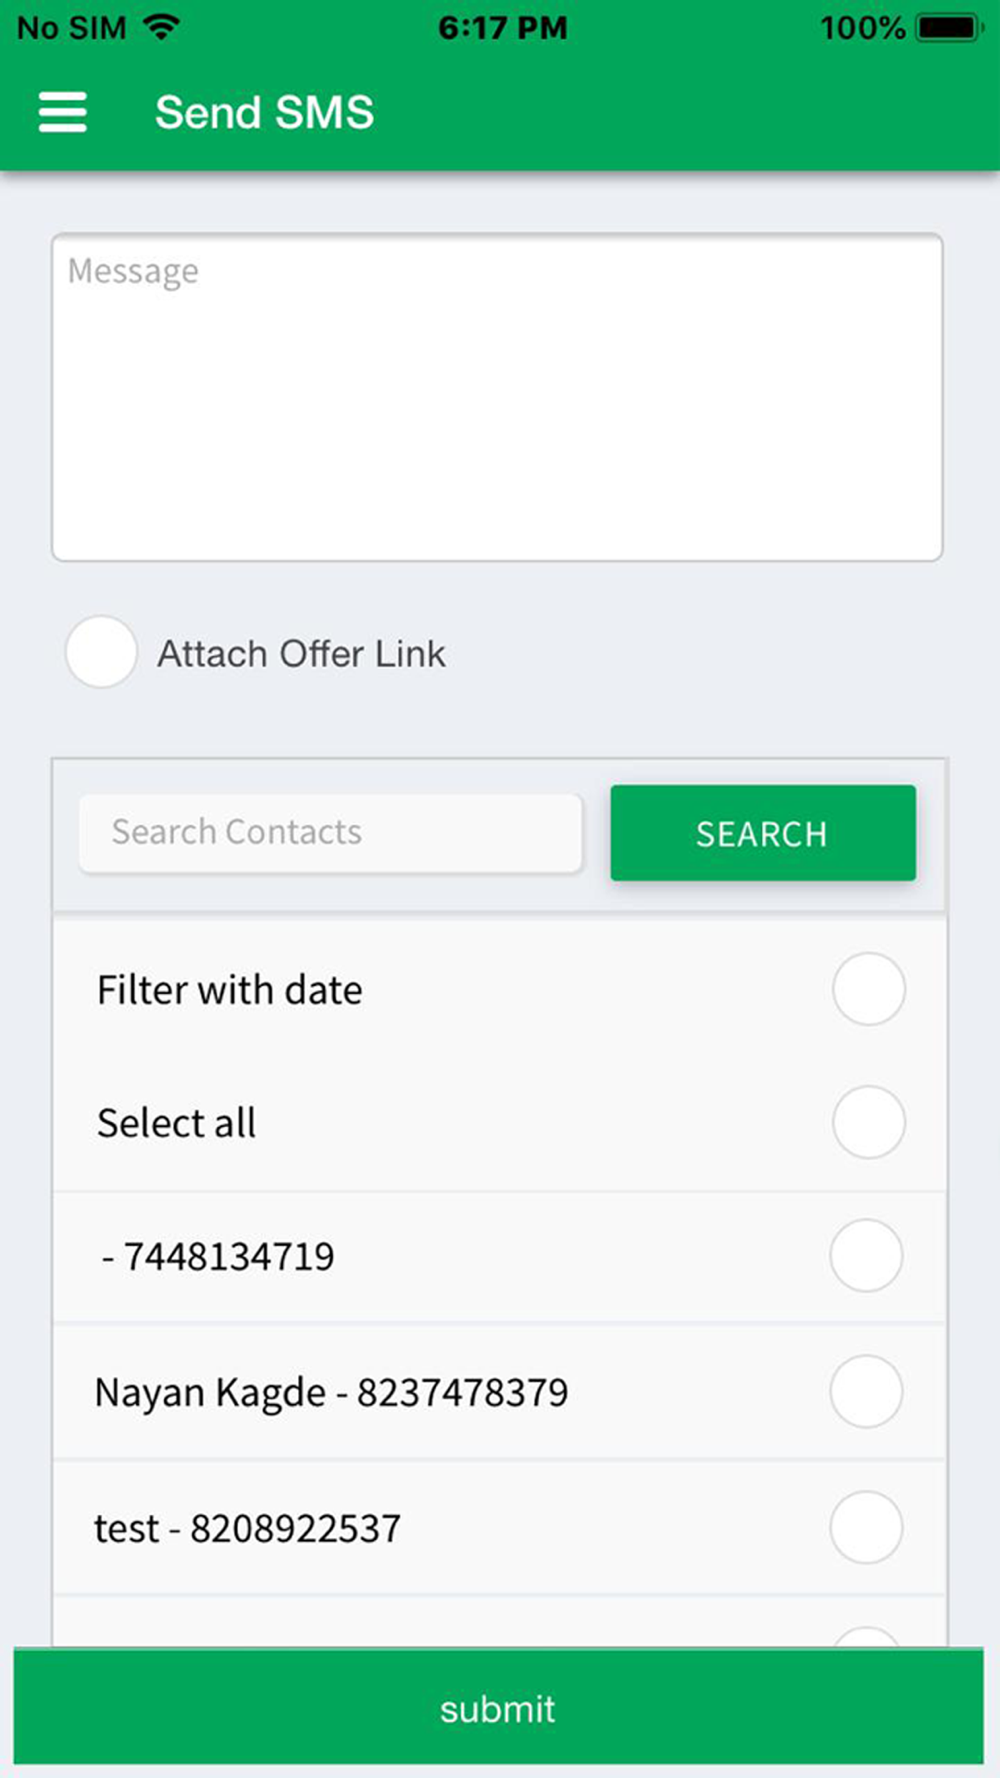The height and width of the screenshot is (1778, 1000).
Task: Tap the partially visible contact checkbox above submit
Action: (866, 1637)
